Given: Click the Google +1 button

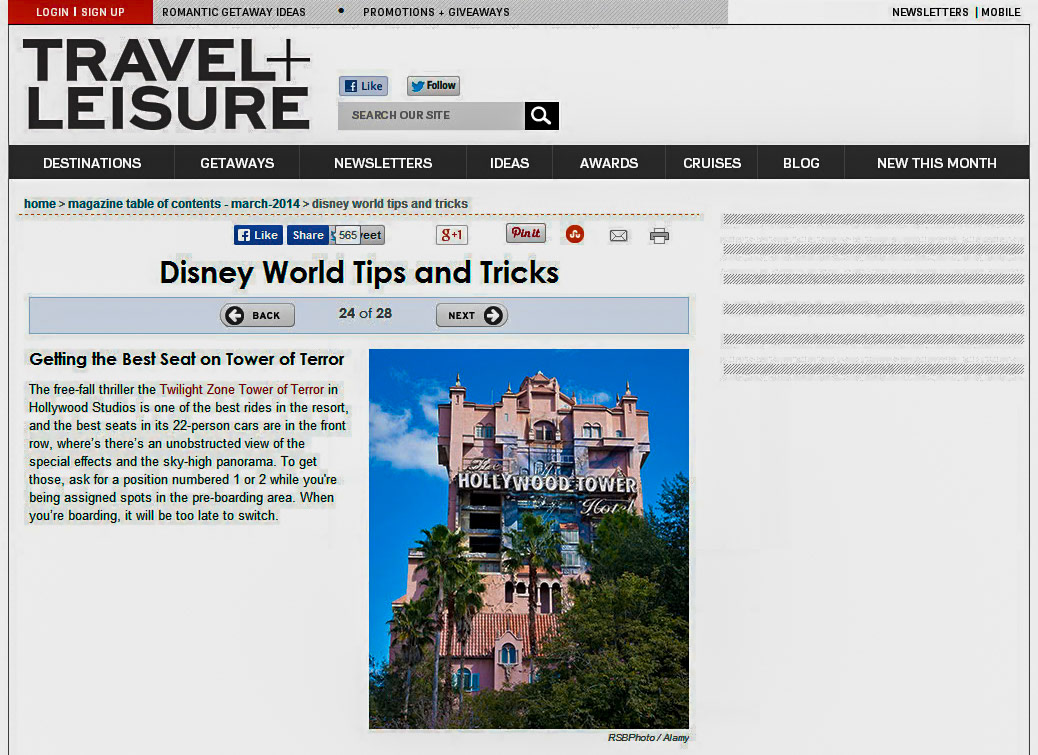Looking at the screenshot, I should point(452,235).
